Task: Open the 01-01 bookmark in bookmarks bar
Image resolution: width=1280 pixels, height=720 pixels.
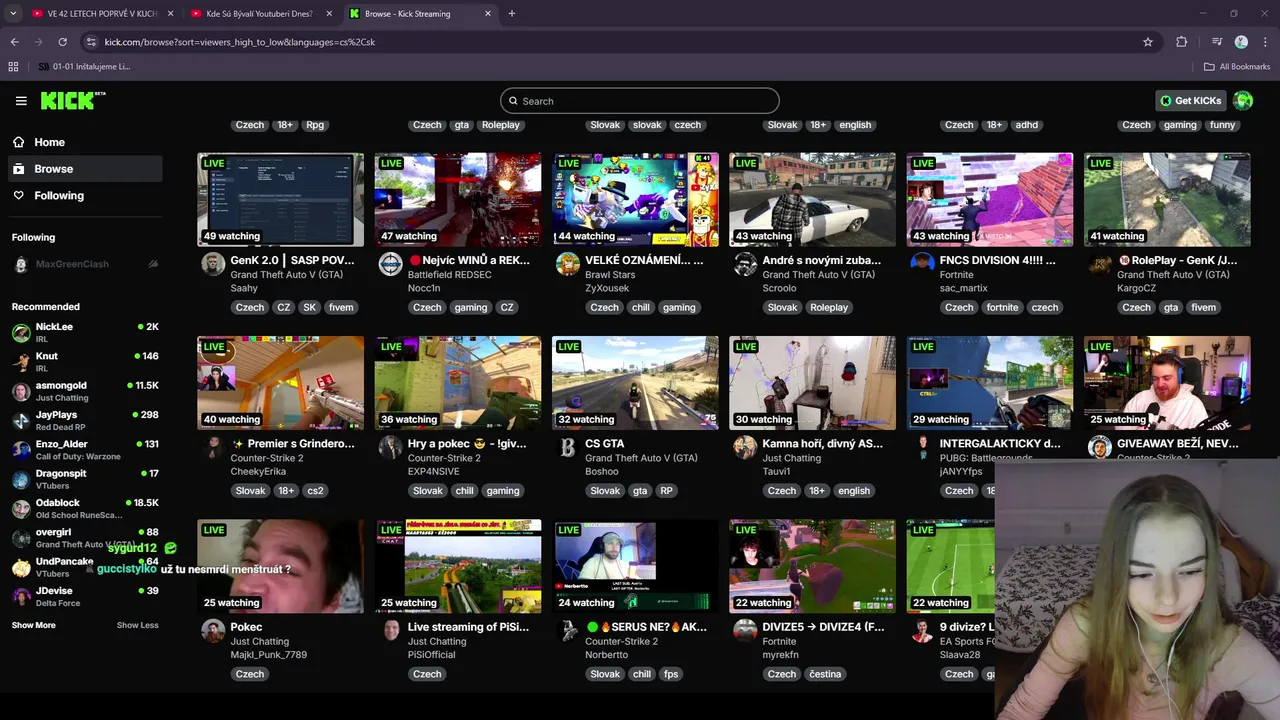Action: click(x=84, y=66)
